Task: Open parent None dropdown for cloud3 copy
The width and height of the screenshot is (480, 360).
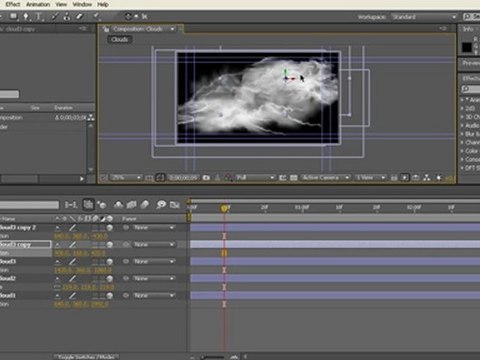Action: click(154, 245)
